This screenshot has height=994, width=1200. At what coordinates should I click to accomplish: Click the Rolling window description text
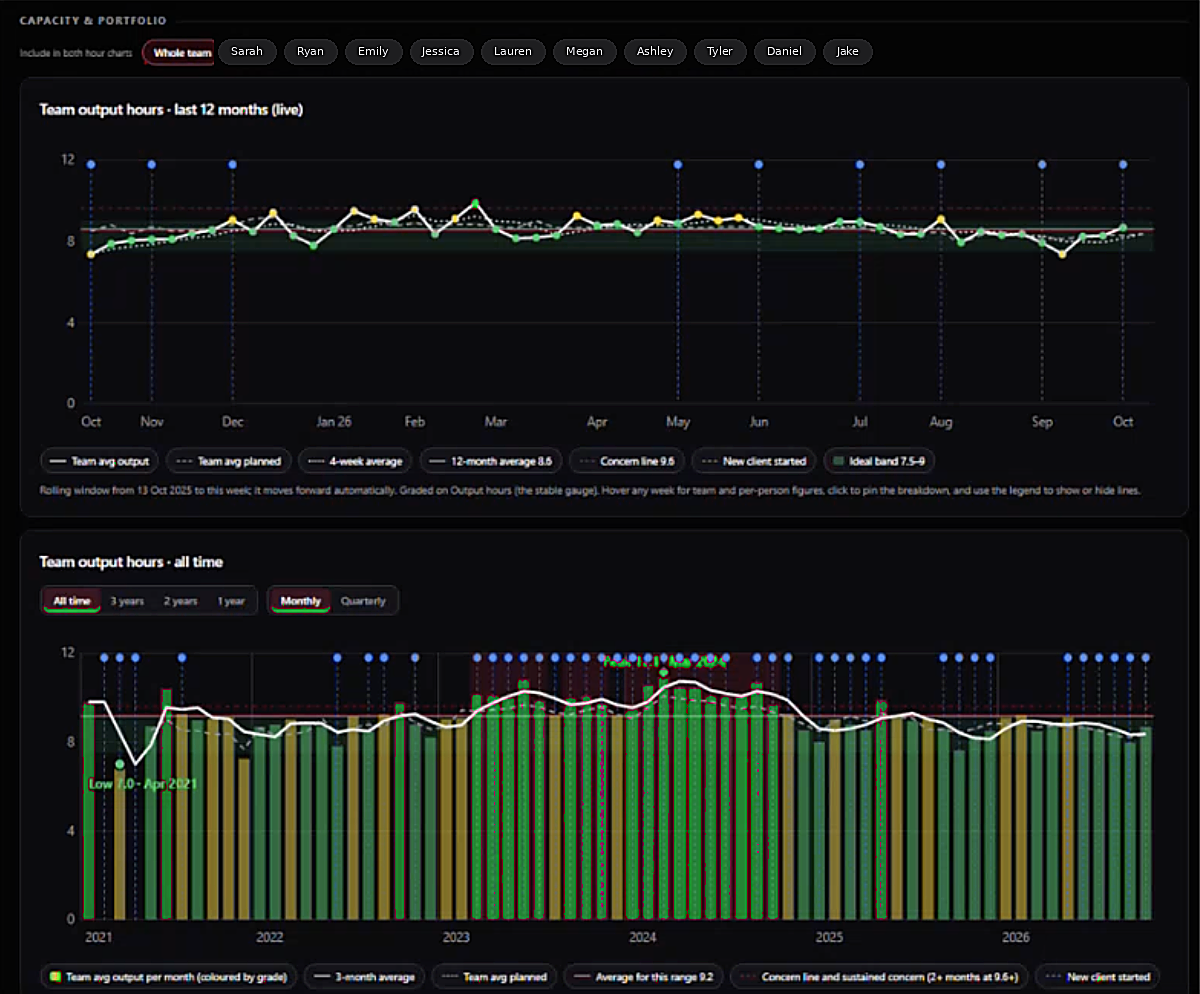click(589, 491)
